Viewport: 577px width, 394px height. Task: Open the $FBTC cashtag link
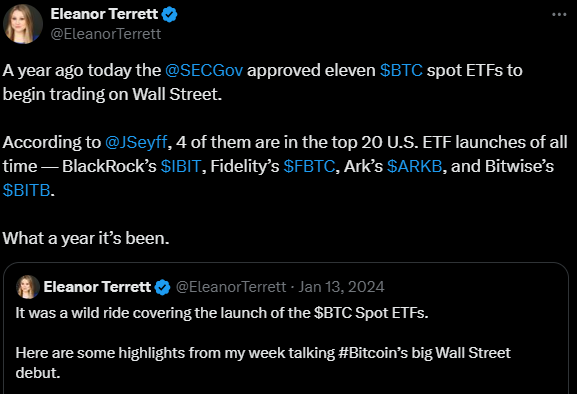[309, 166]
